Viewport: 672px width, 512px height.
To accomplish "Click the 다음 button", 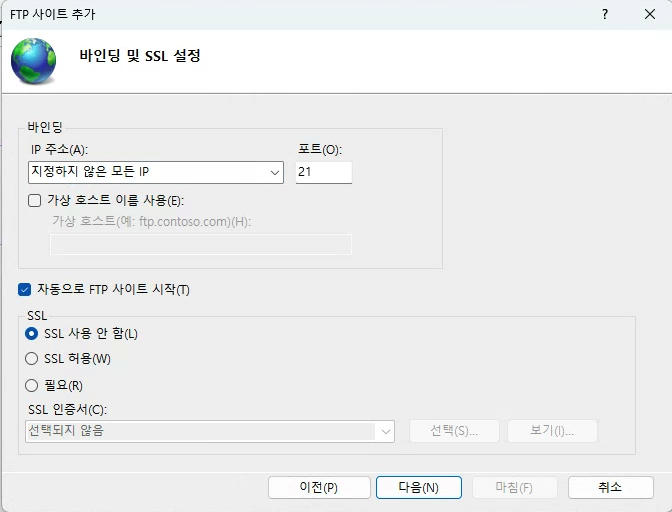I will click(x=419, y=488).
